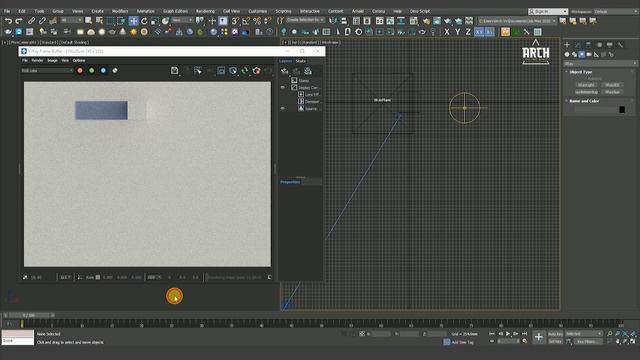Toggle visibility of Display Correction layer
640x360 pixels.
(282, 87)
